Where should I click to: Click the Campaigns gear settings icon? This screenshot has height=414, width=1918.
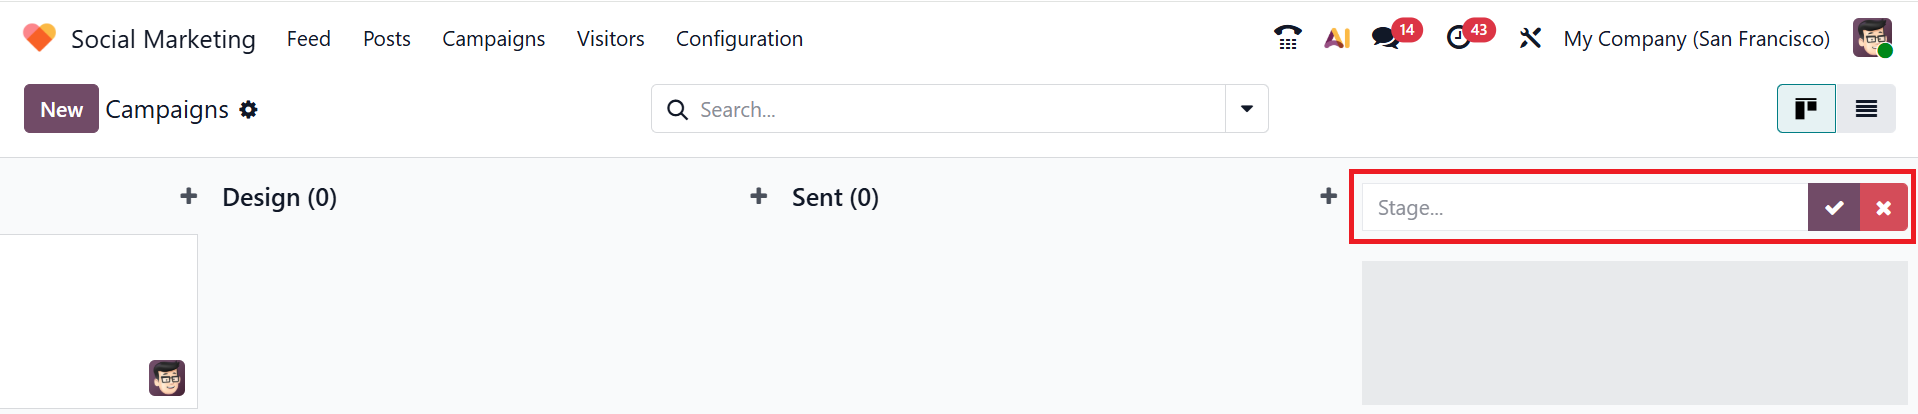(249, 109)
